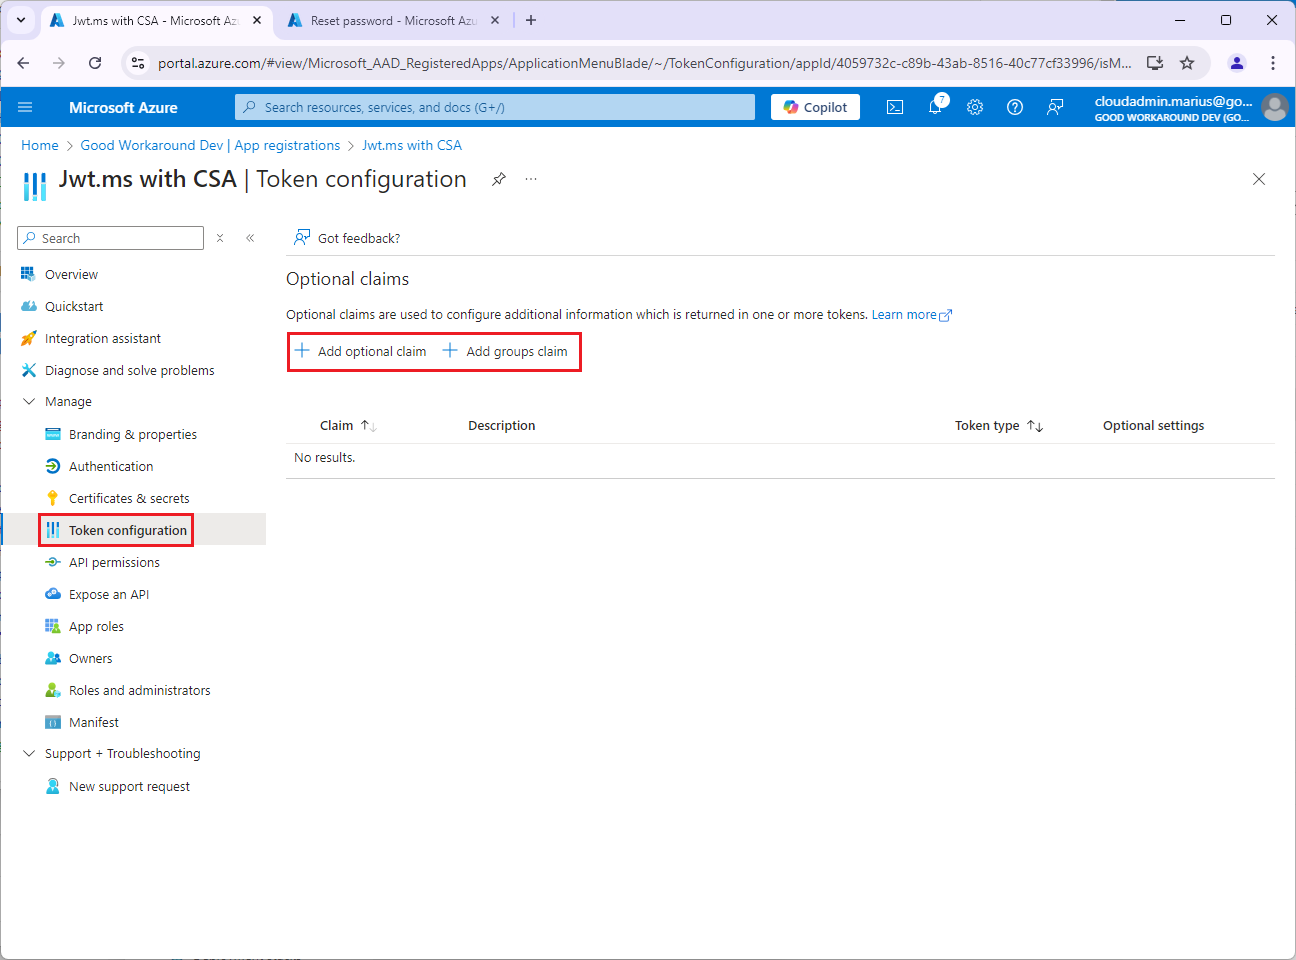
Task: Click Add groups claim
Action: click(x=506, y=351)
